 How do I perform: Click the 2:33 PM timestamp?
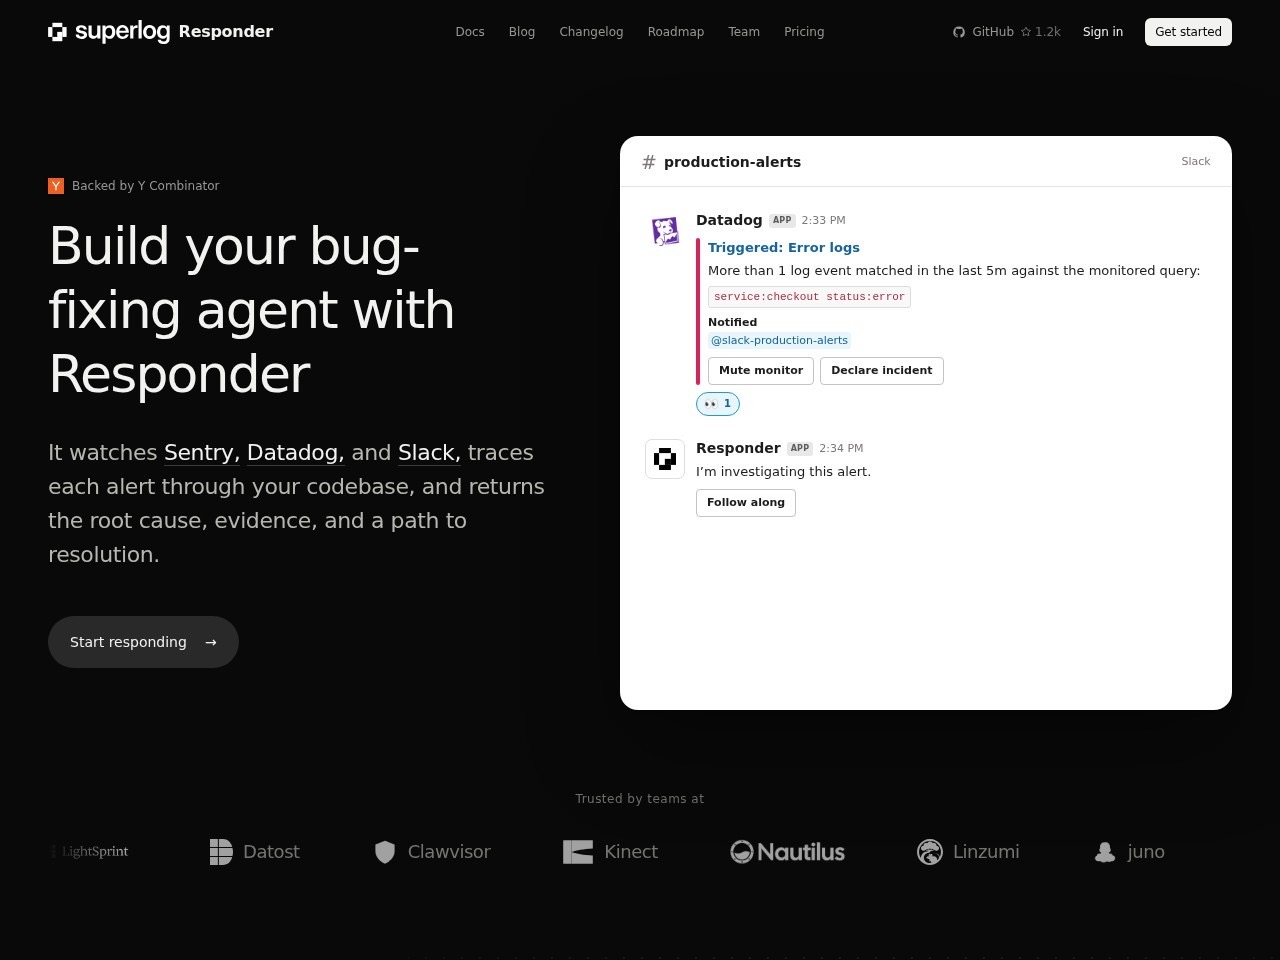[823, 221]
